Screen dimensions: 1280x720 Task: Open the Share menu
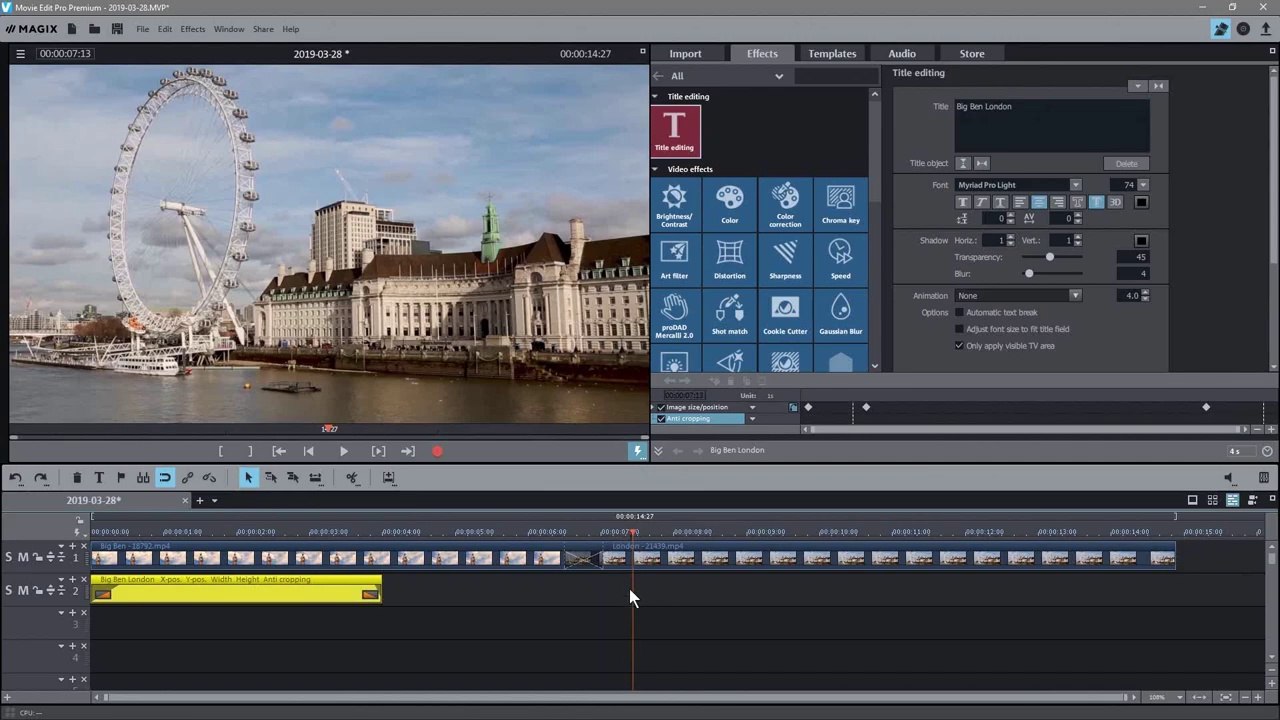(263, 29)
